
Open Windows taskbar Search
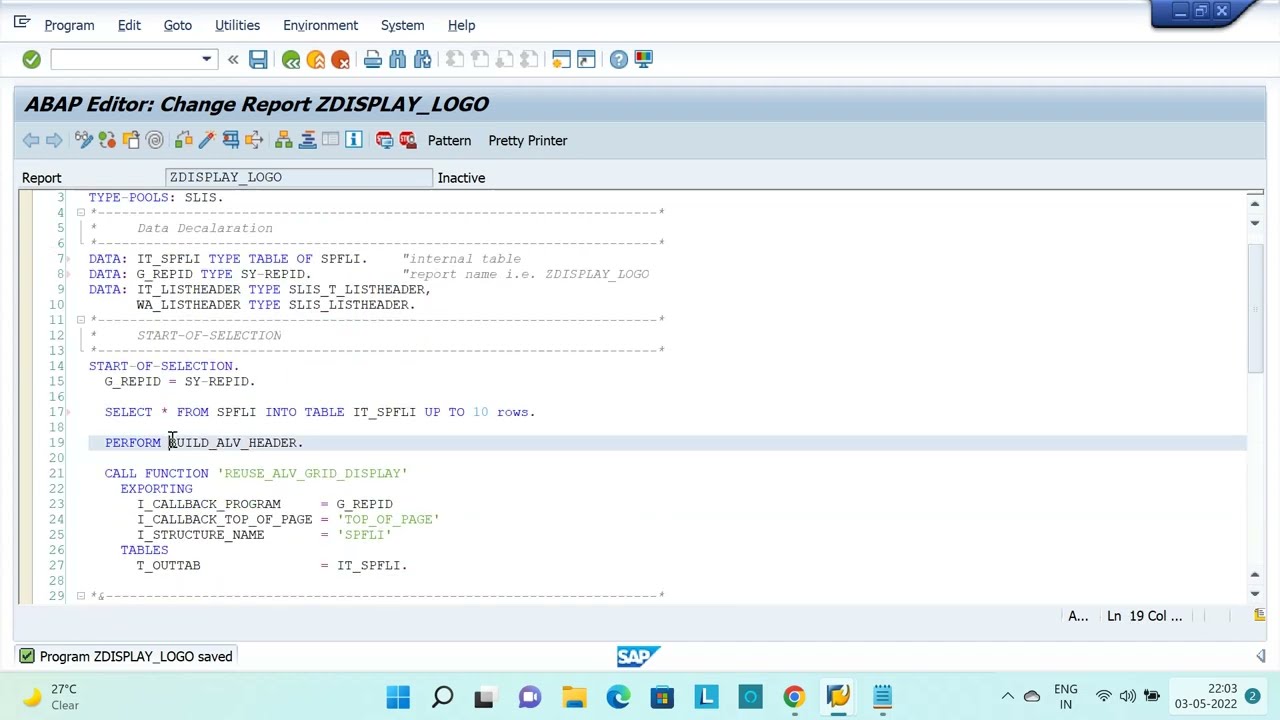[x=442, y=697]
